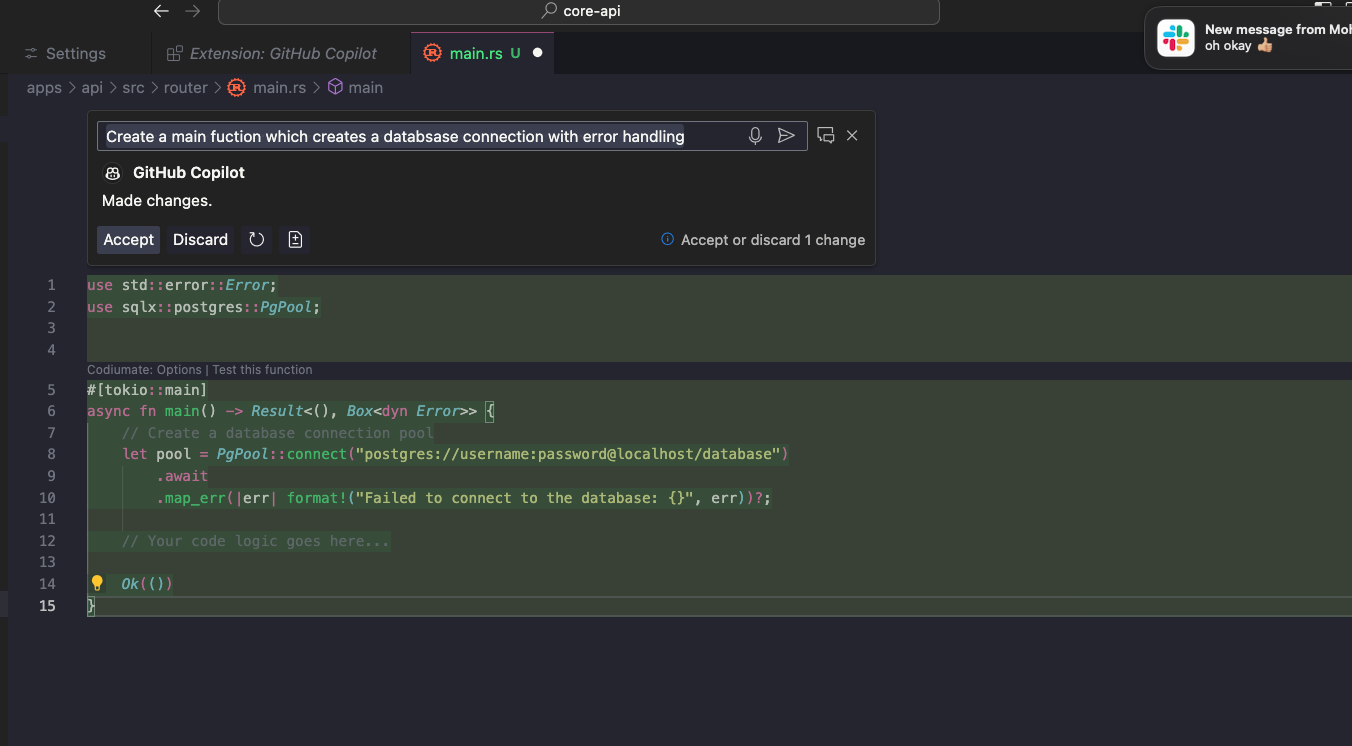Click the apps breadcrumb segment

pos(44,88)
